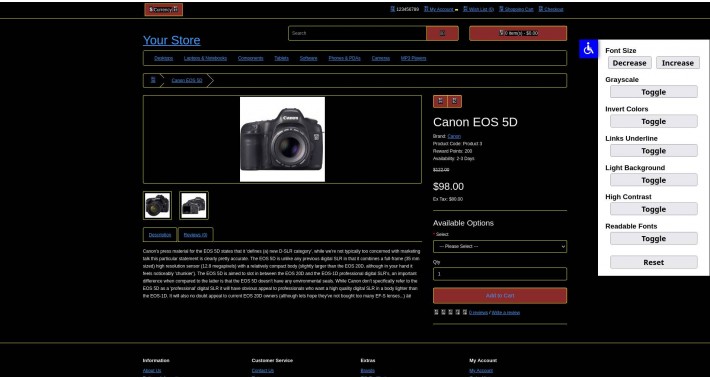Click the Increase font size button
Screen dimensions: 710x380
click(x=677, y=63)
